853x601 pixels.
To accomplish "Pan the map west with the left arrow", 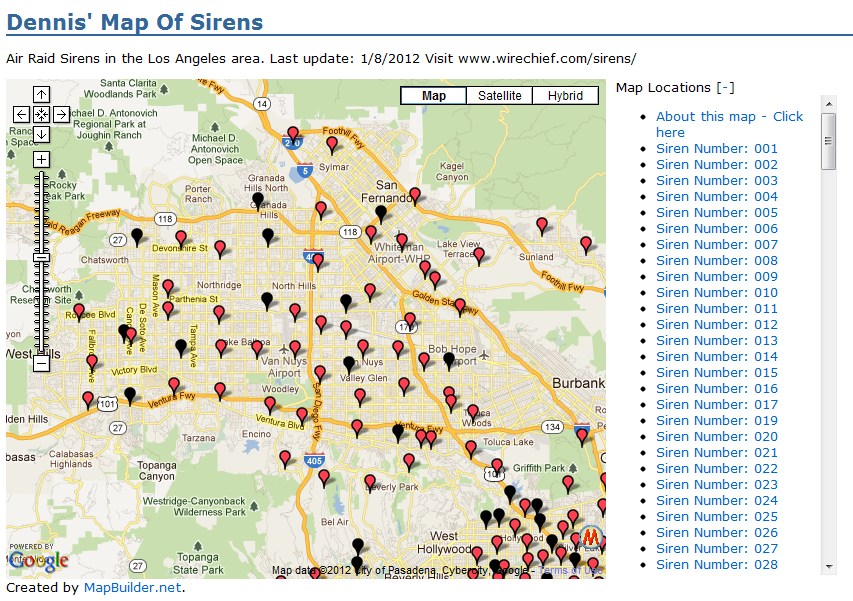I will coord(21,114).
